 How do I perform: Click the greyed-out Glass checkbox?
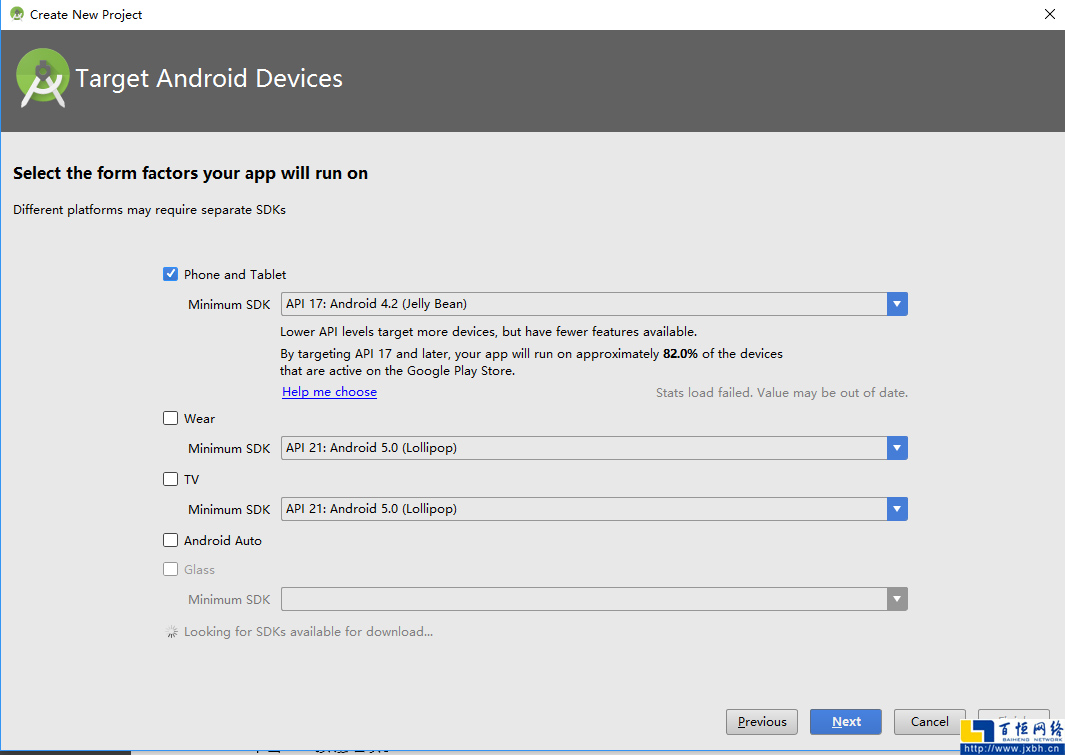[171, 569]
